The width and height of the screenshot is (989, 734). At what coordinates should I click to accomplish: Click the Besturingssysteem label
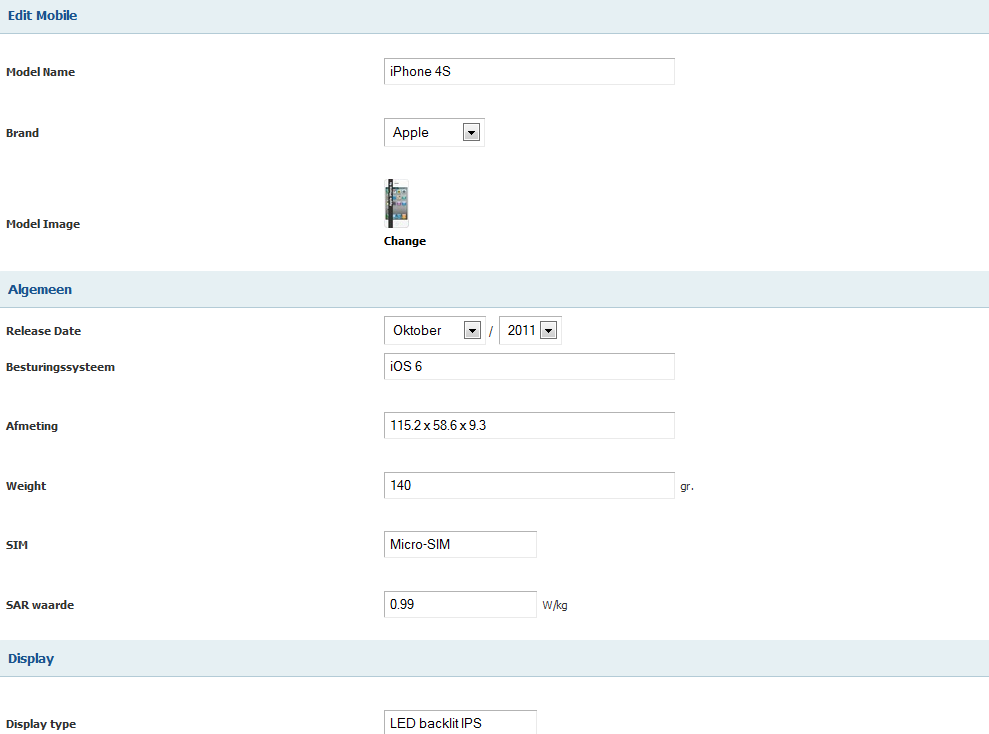pyautogui.click(x=61, y=367)
